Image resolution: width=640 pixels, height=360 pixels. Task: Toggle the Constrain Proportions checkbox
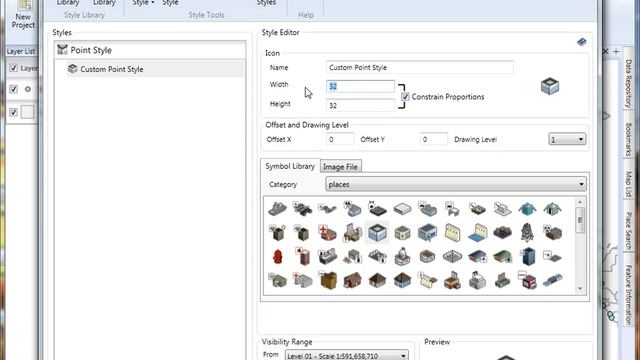pos(405,97)
